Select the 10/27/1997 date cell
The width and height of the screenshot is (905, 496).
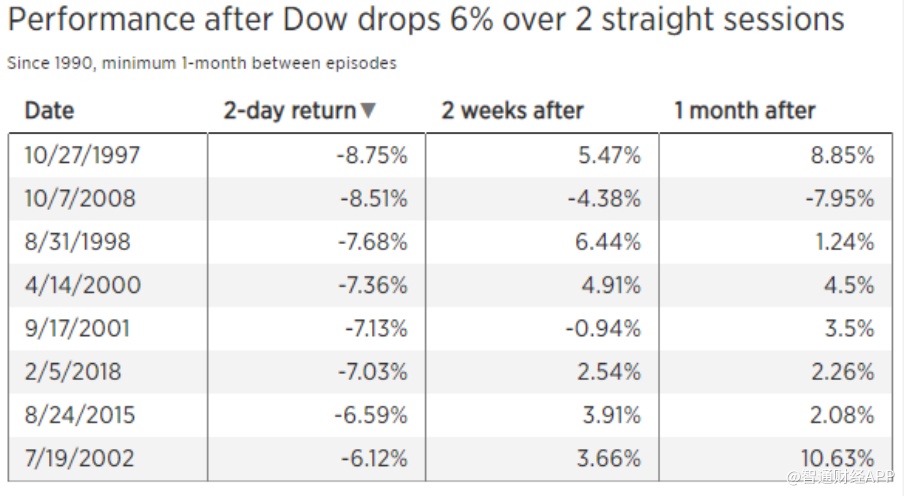tap(83, 155)
